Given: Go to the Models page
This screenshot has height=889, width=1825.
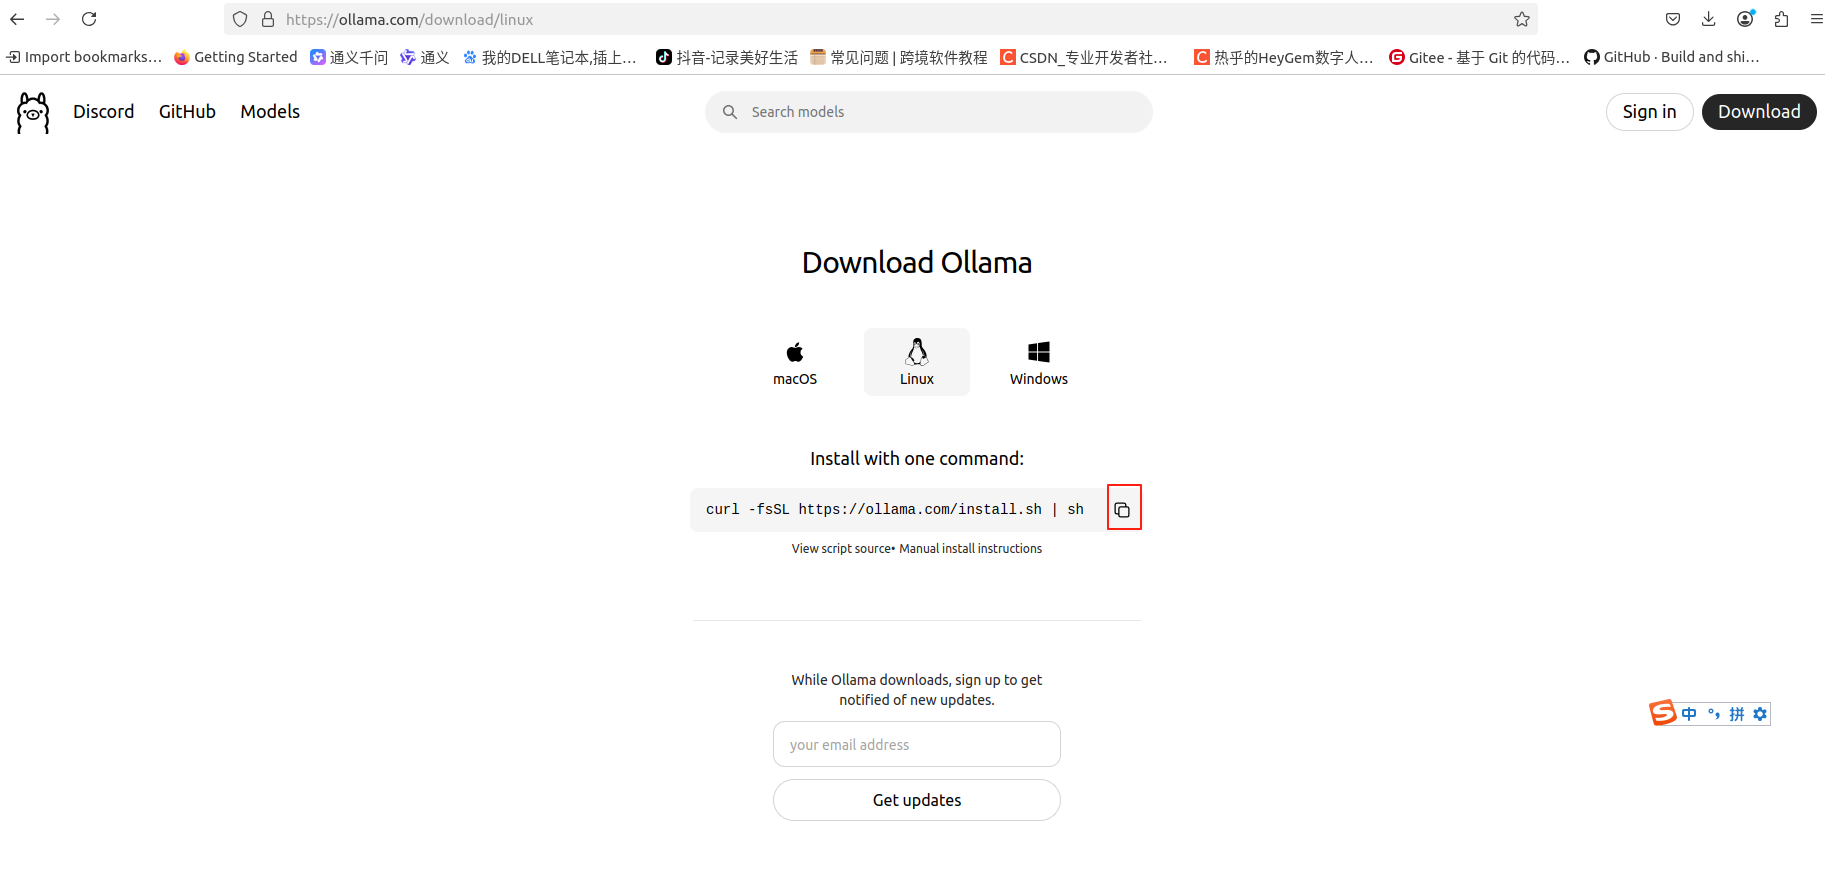Looking at the screenshot, I should point(270,112).
